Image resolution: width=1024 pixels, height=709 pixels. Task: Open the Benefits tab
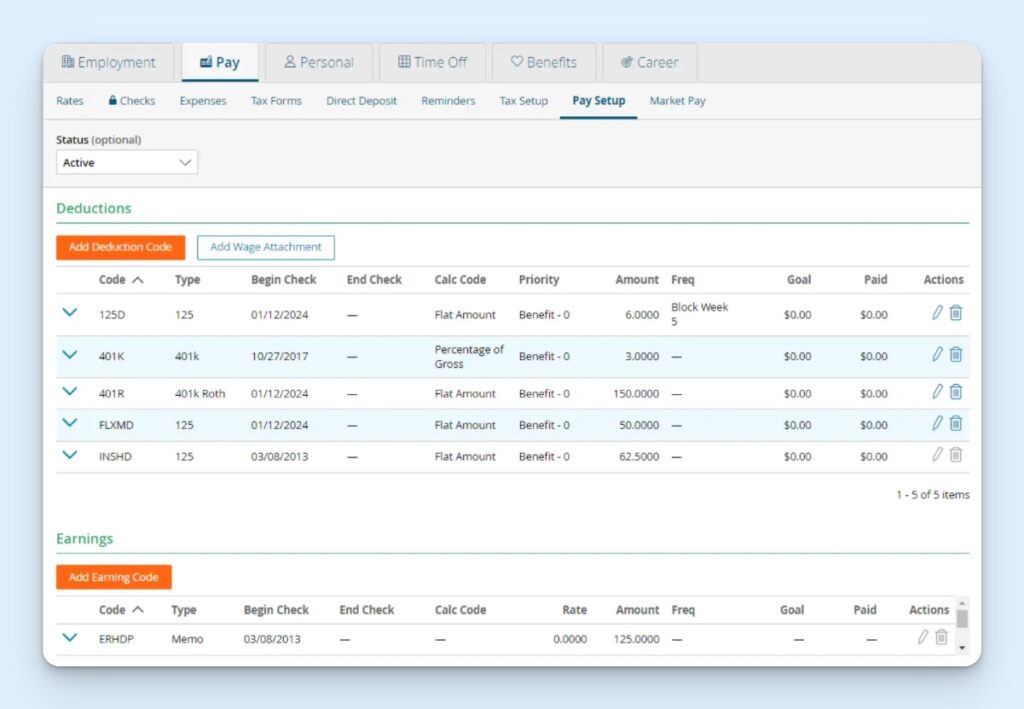point(544,63)
